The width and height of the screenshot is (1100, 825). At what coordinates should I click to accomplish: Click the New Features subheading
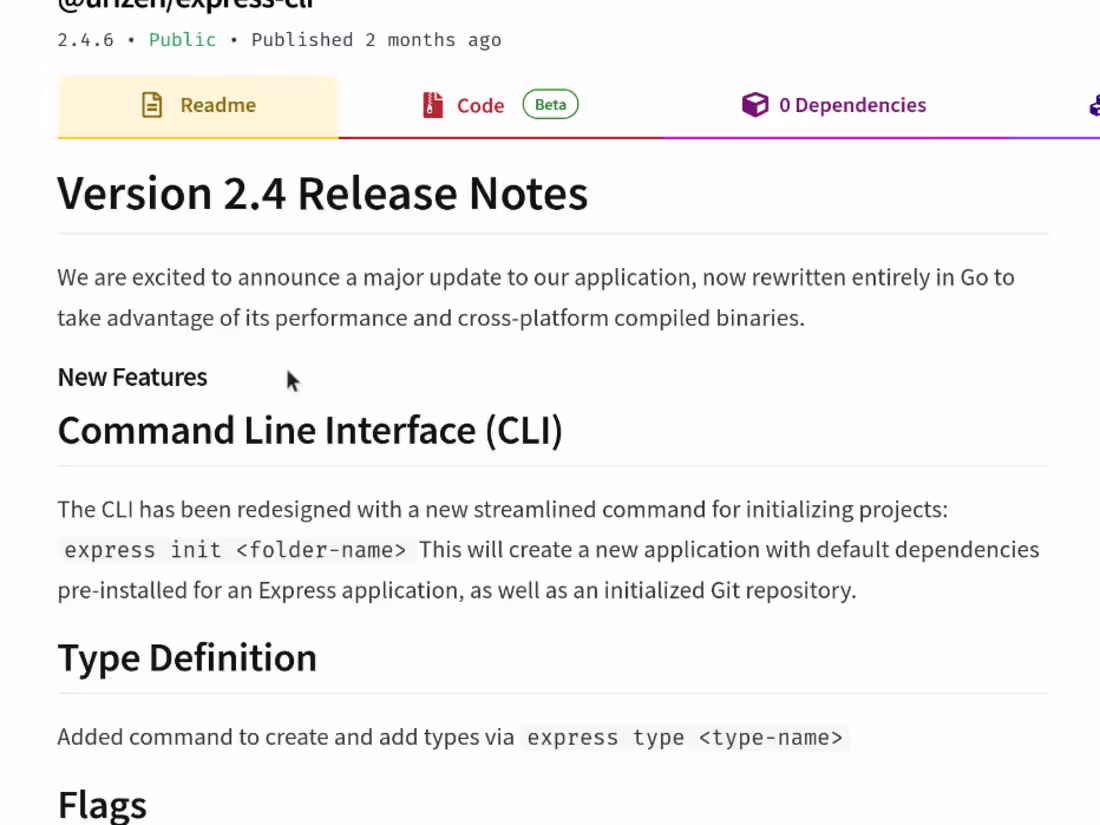tap(132, 377)
